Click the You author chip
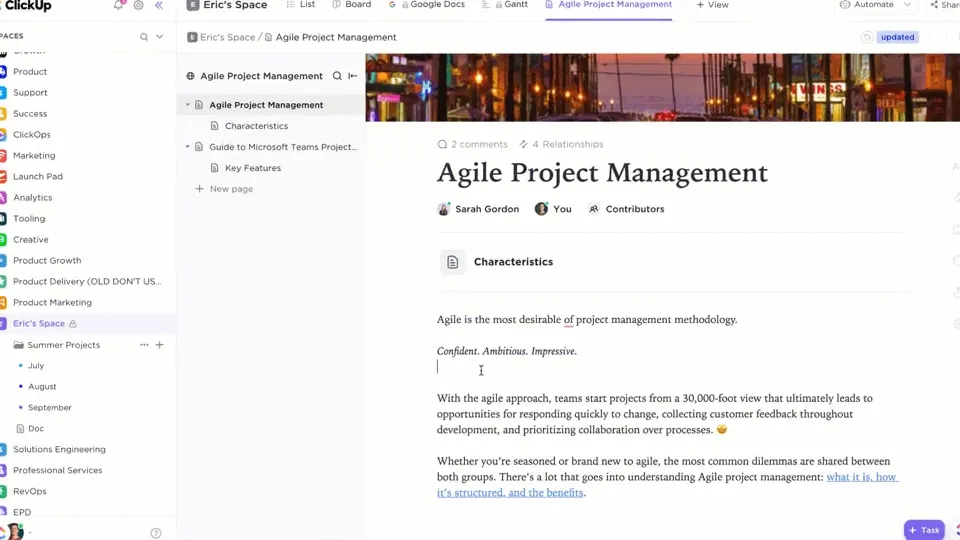 pyautogui.click(x=553, y=209)
